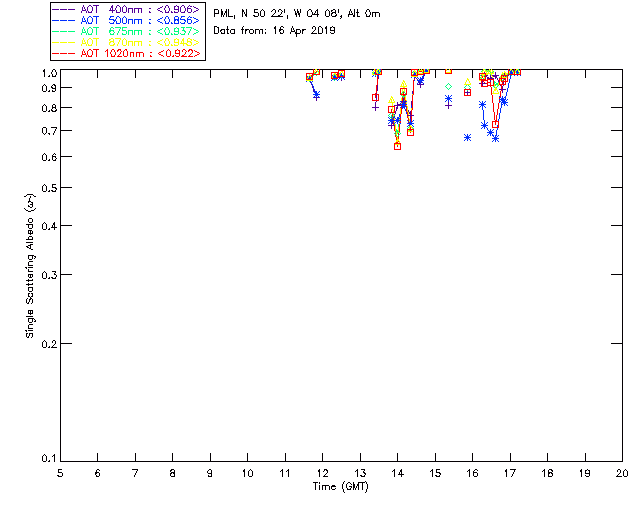Click the lowest red square marker near 14:00

tap(397, 146)
